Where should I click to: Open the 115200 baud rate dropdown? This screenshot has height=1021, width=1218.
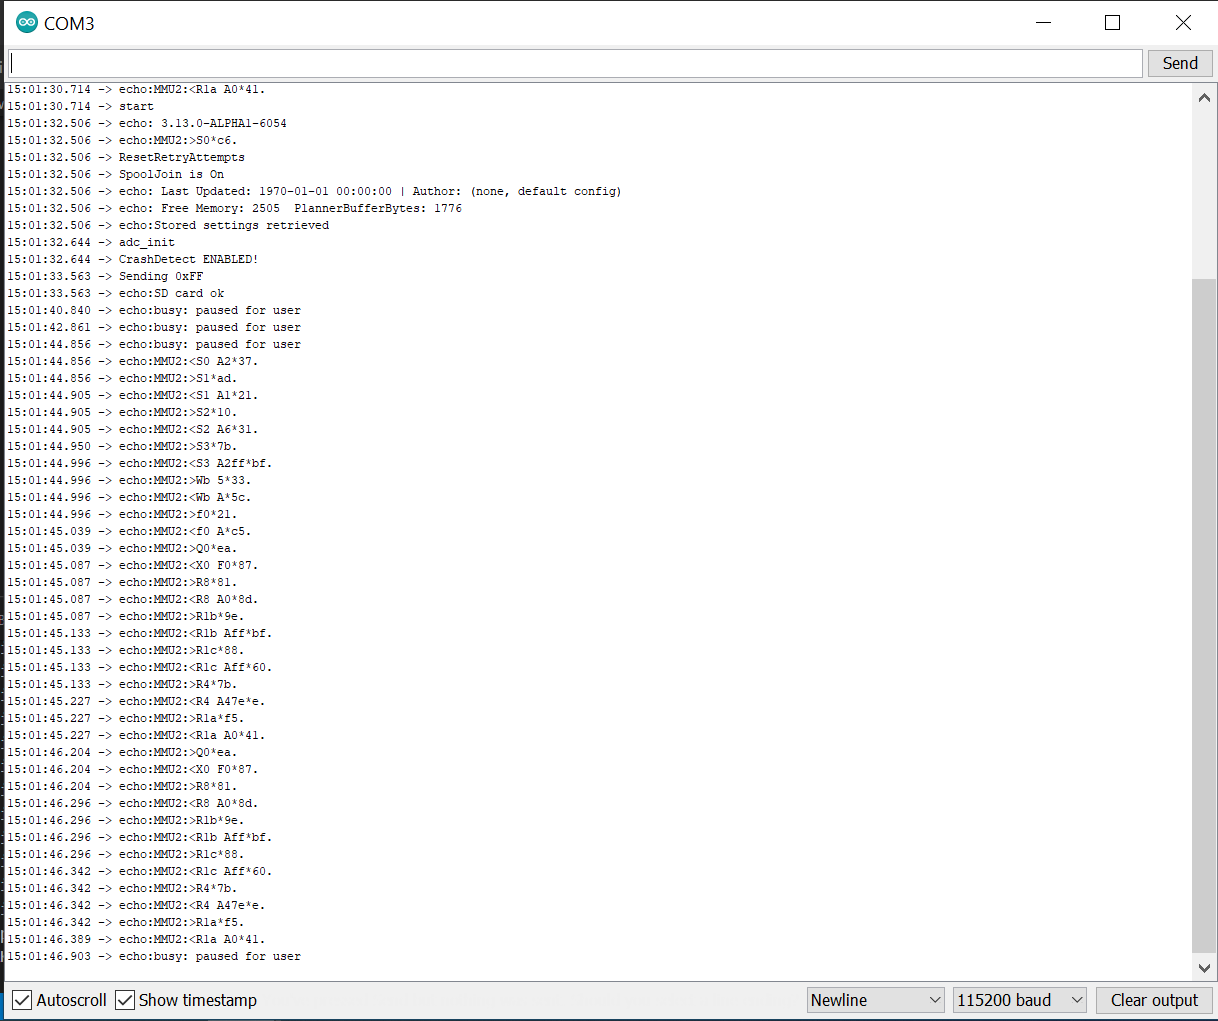click(1019, 1000)
